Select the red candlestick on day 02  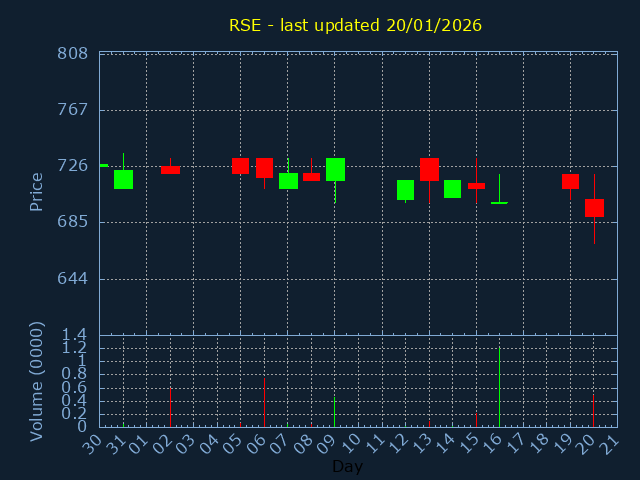(x=170, y=170)
